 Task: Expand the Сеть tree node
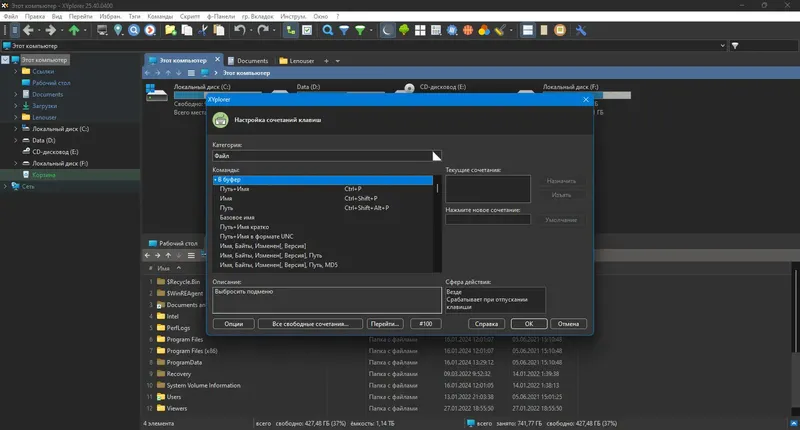(5, 186)
